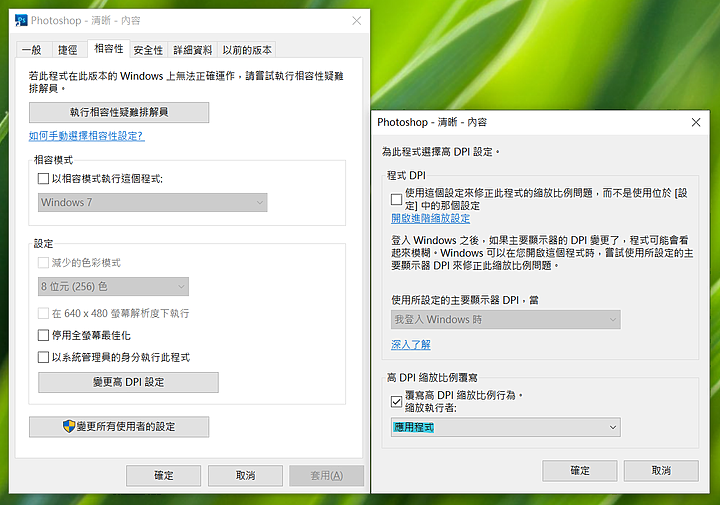Viewport: 720px width, 505px height.
Task: Toggle the 減少的色彩模式 checkbox
Action: [x=43, y=263]
